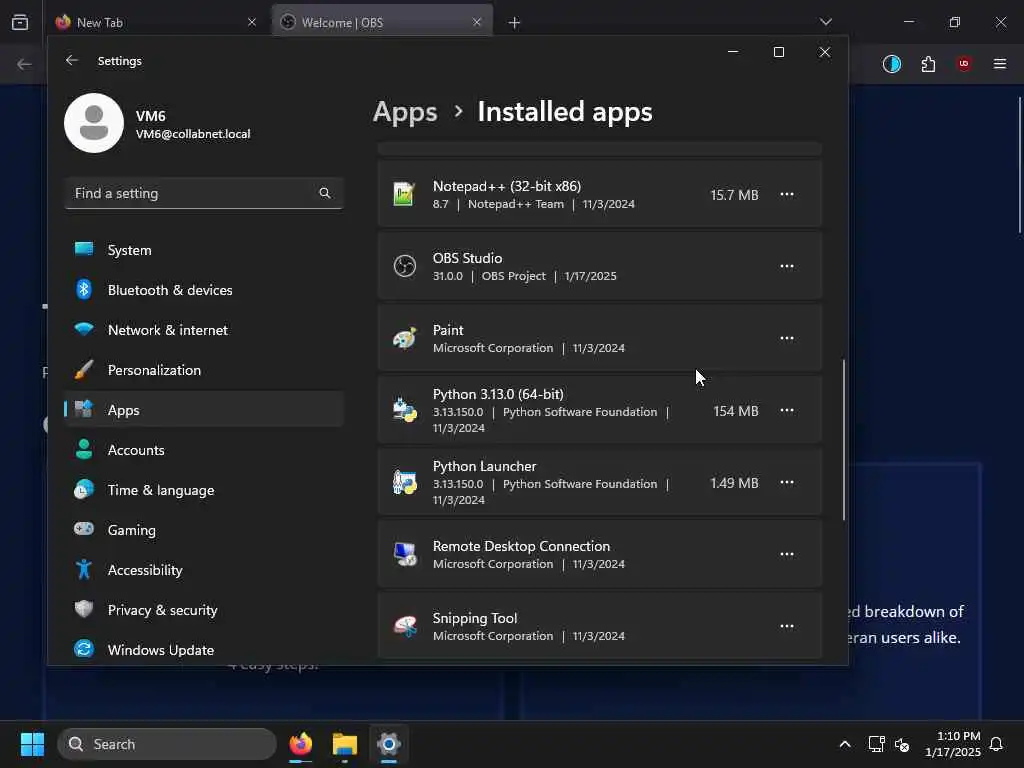
Task: Open a new browser tab with plus button
Action: [x=515, y=23]
